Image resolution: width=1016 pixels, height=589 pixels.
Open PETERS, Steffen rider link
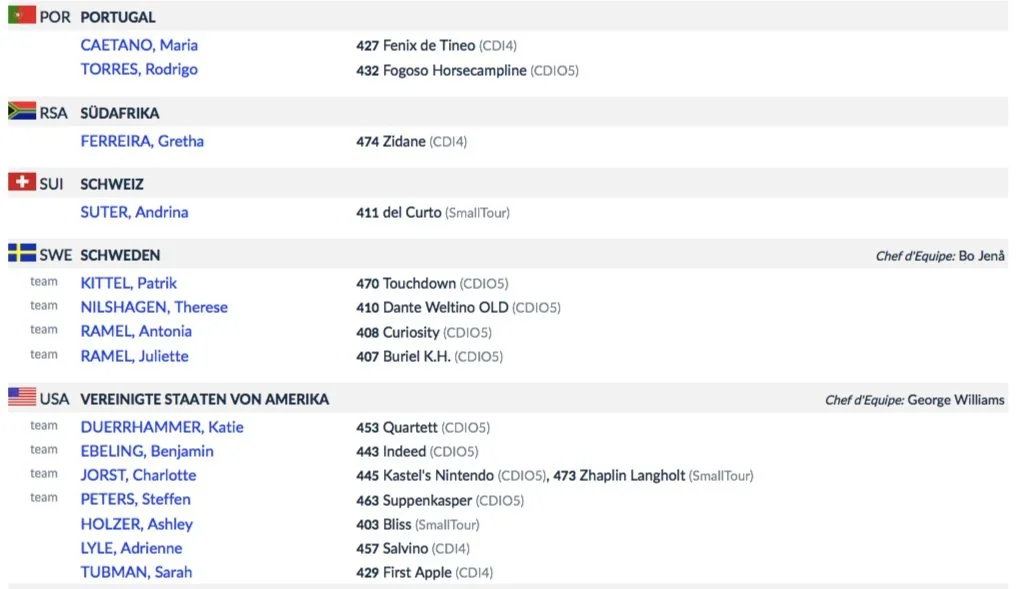135,499
